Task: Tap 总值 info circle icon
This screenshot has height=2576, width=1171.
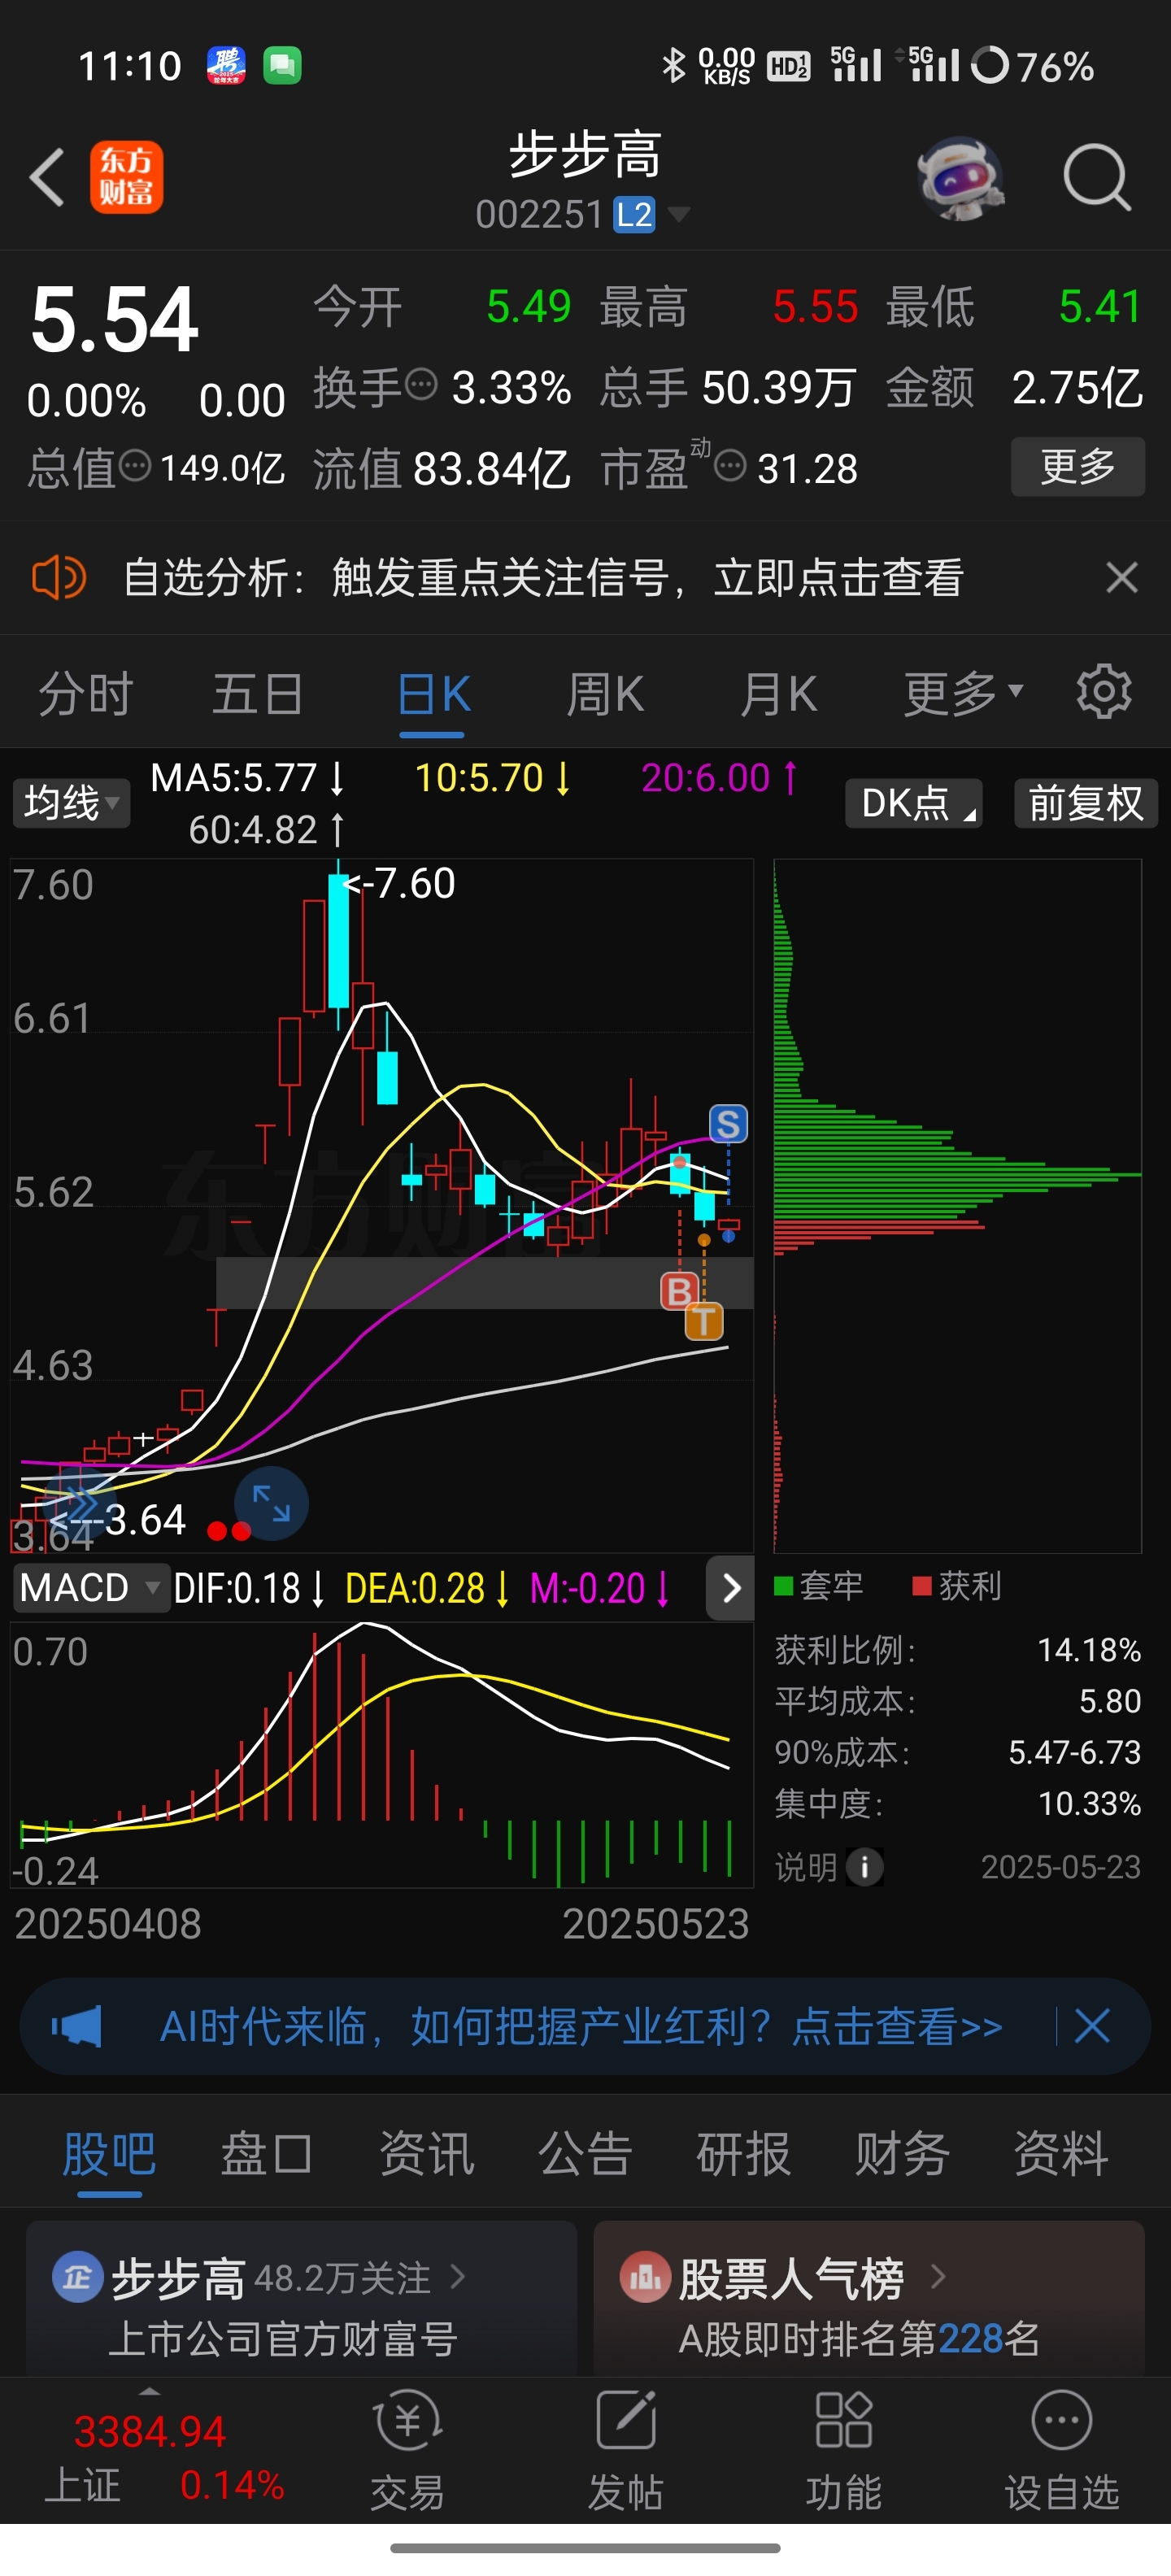Action: tap(134, 465)
